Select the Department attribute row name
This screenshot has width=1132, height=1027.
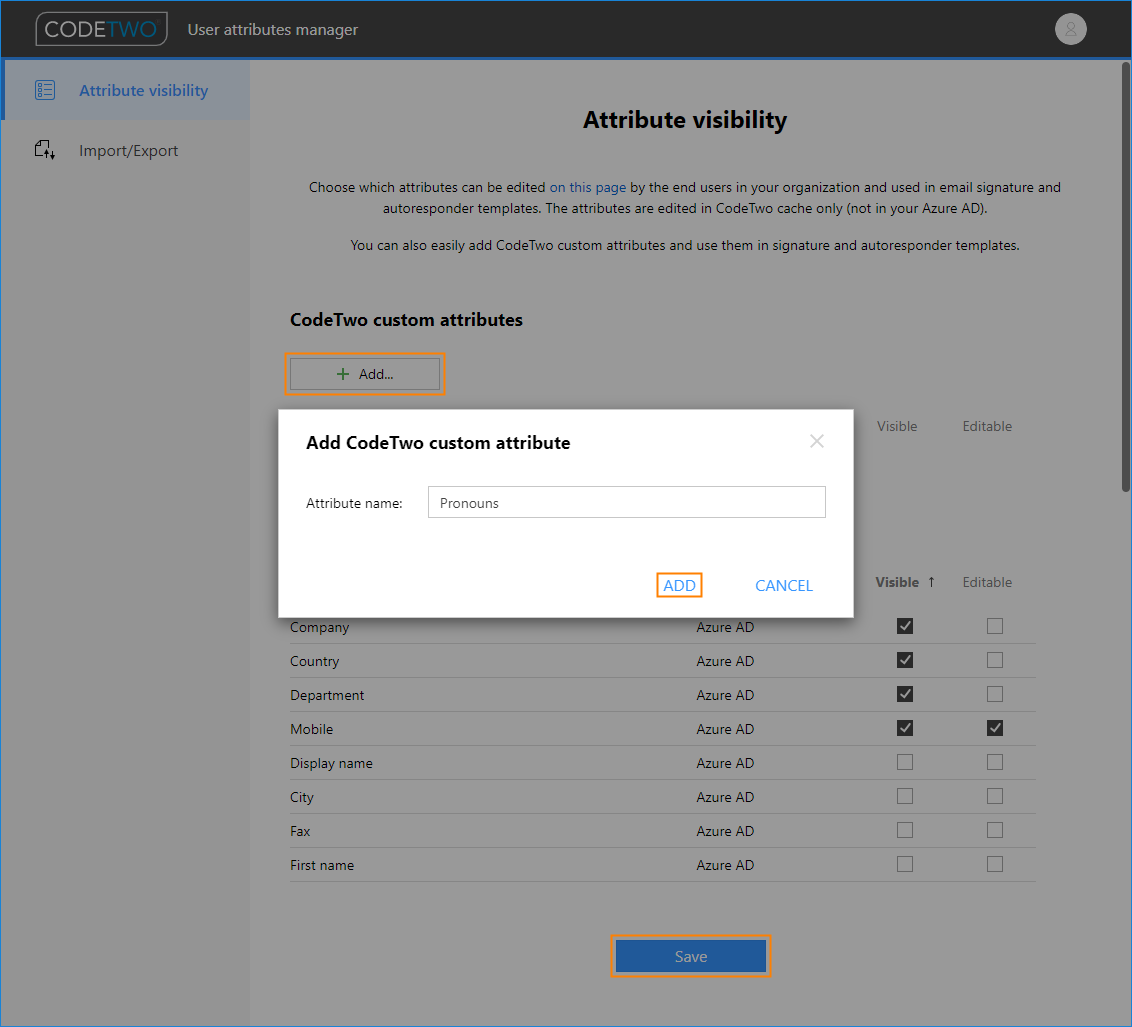click(x=327, y=695)
